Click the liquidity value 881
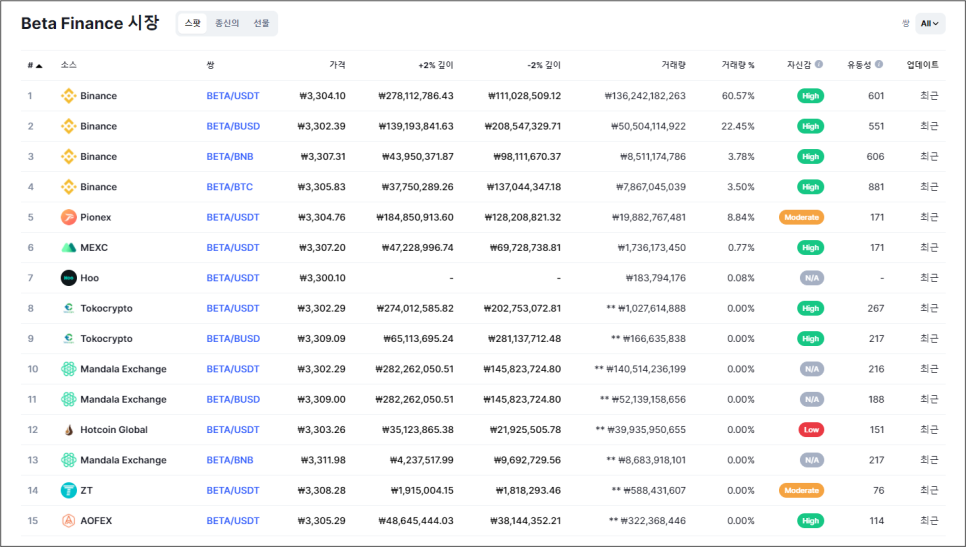This screenshot has width=966, height=547. (x=876, y=187)
